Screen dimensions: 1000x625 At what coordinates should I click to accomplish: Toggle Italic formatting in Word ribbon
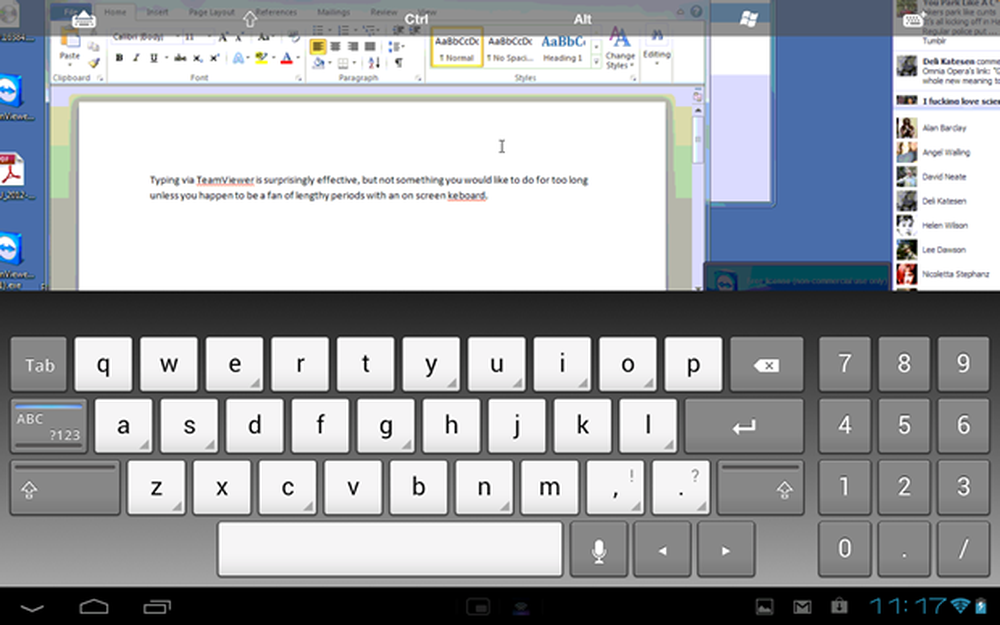(136, 58)
